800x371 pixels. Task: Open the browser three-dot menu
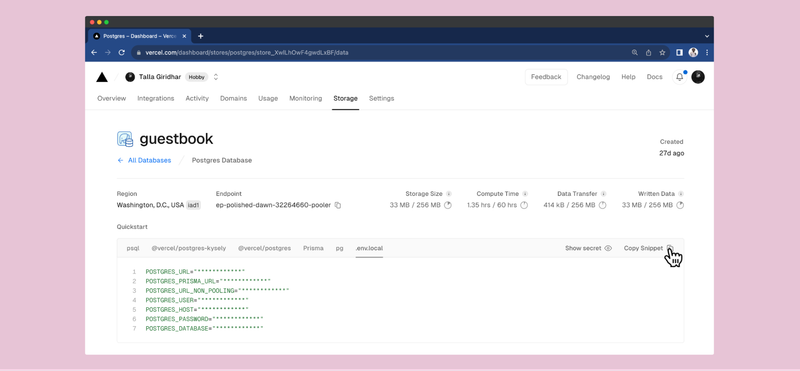[707, 53]
